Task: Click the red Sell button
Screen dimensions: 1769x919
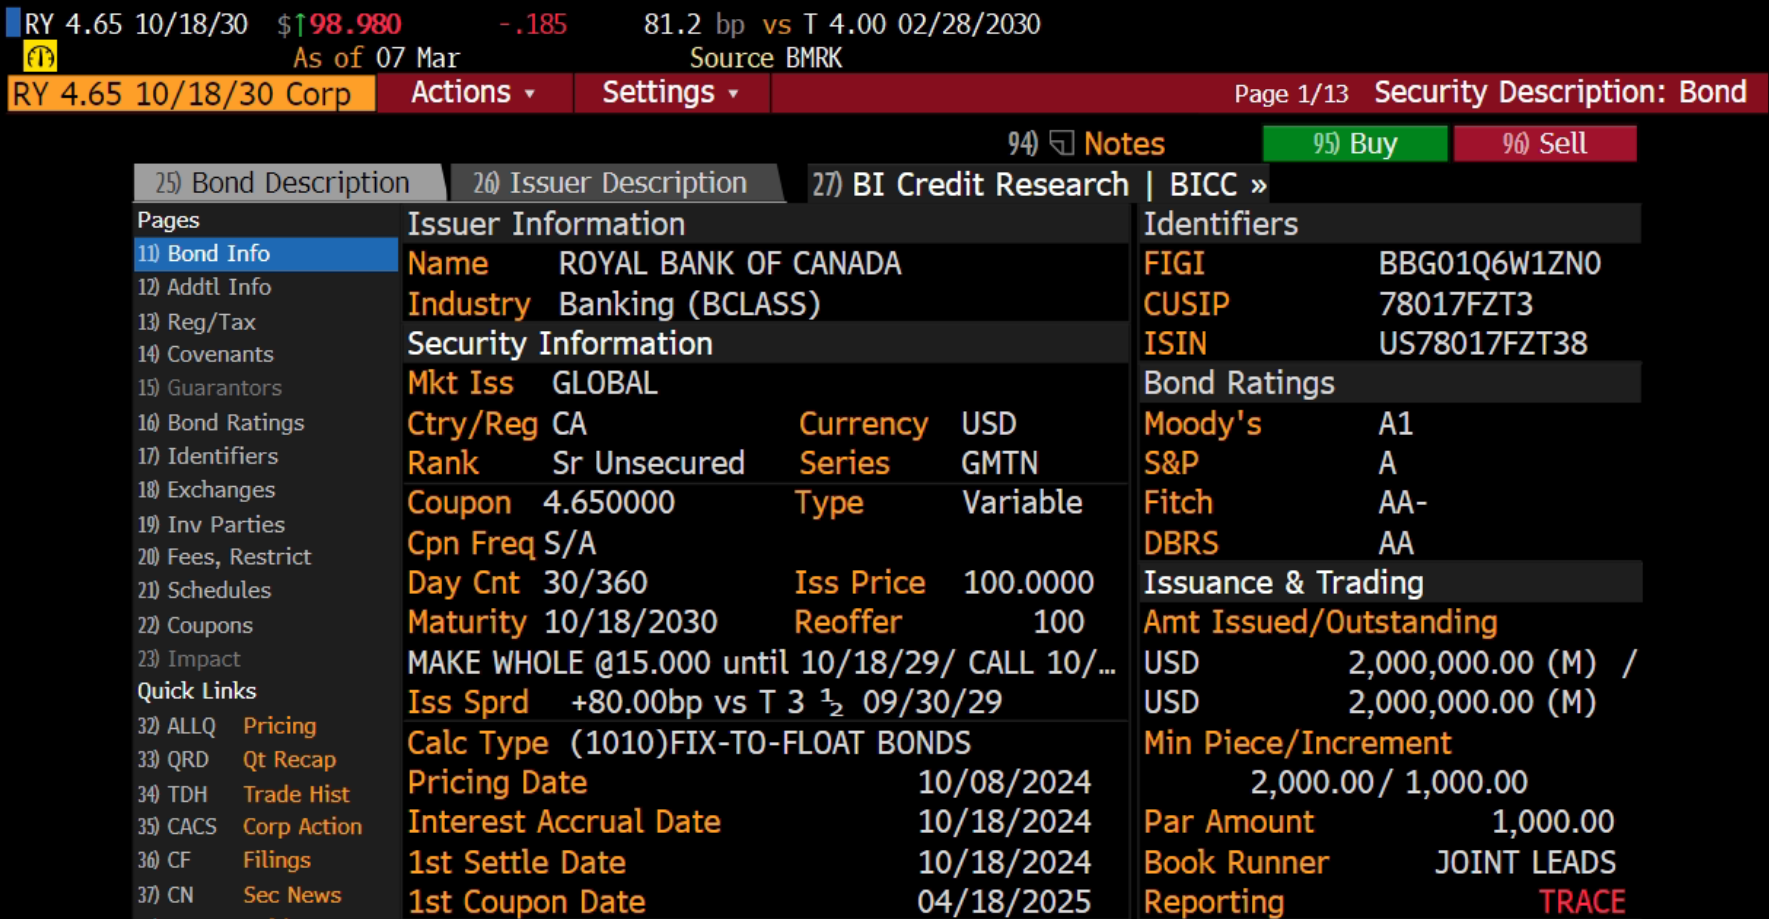Action: pyautogui.click(x=1545, y=143)
